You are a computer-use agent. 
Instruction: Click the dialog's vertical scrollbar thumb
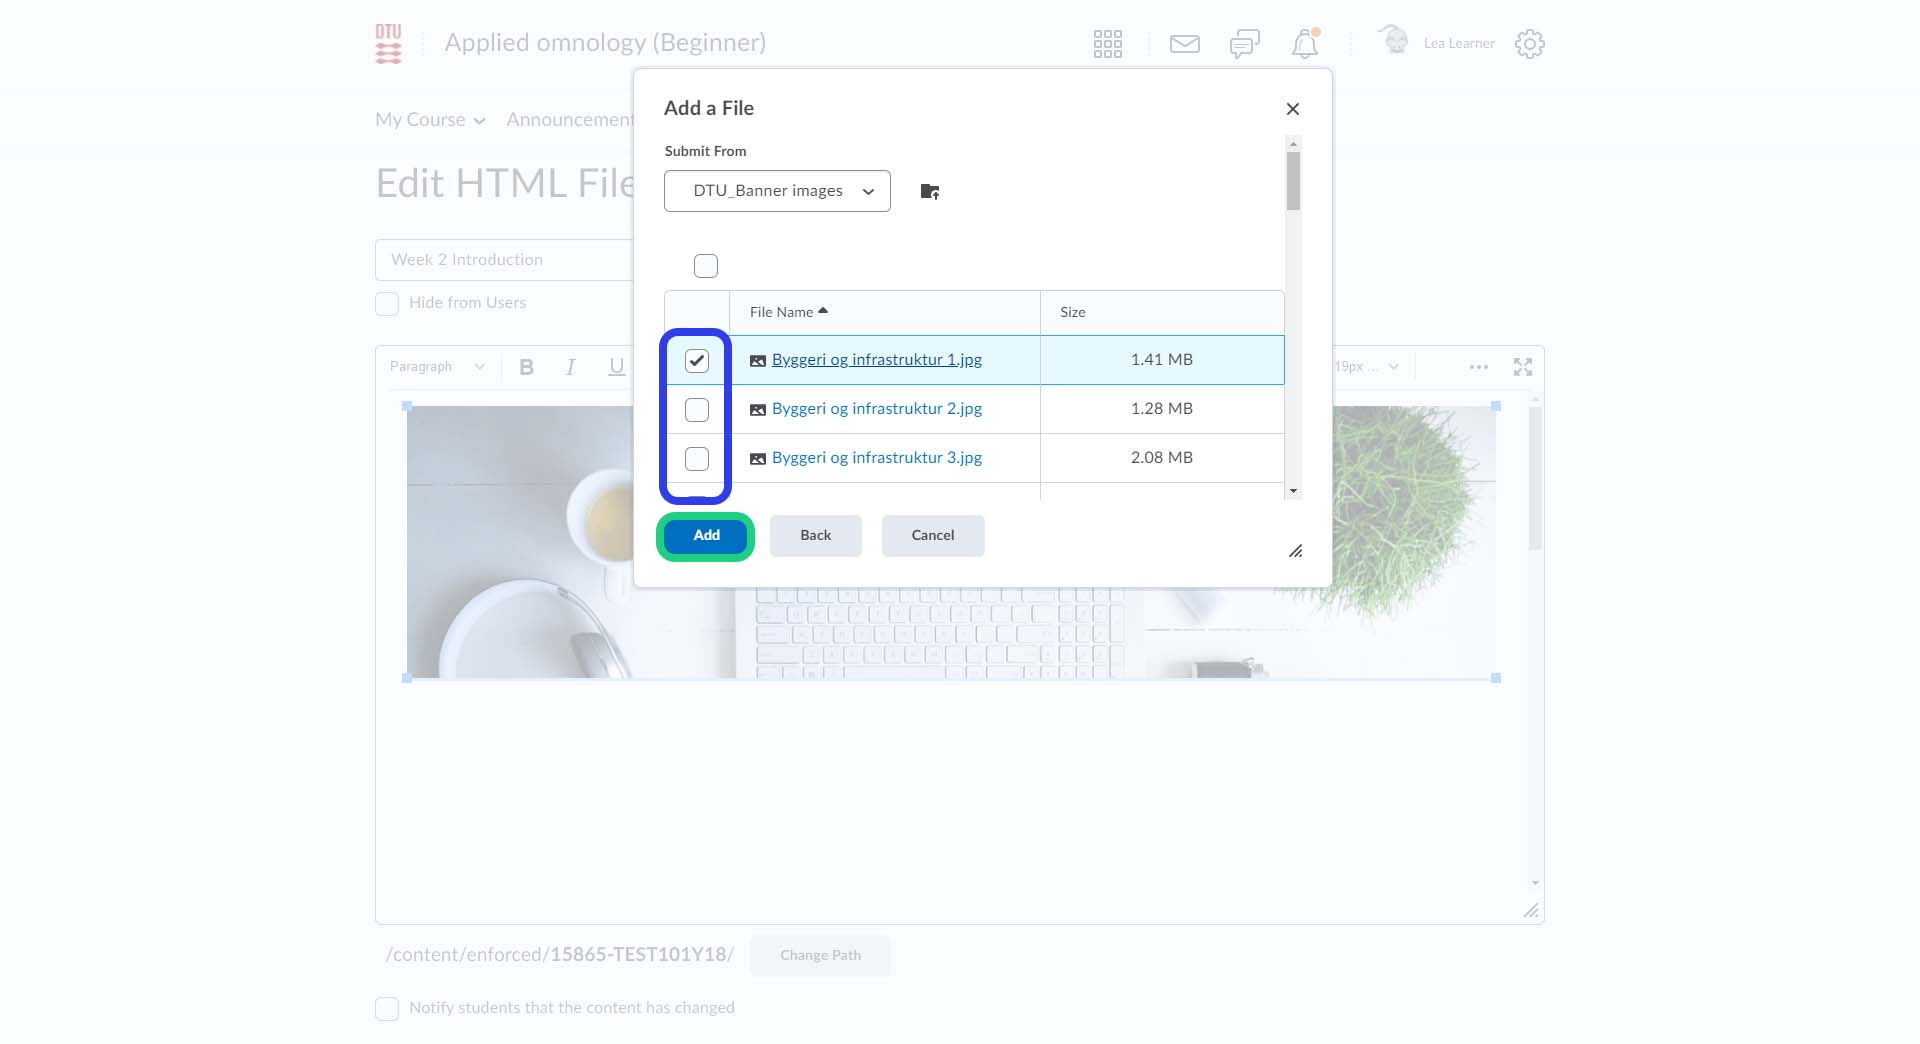(1293, 182)
